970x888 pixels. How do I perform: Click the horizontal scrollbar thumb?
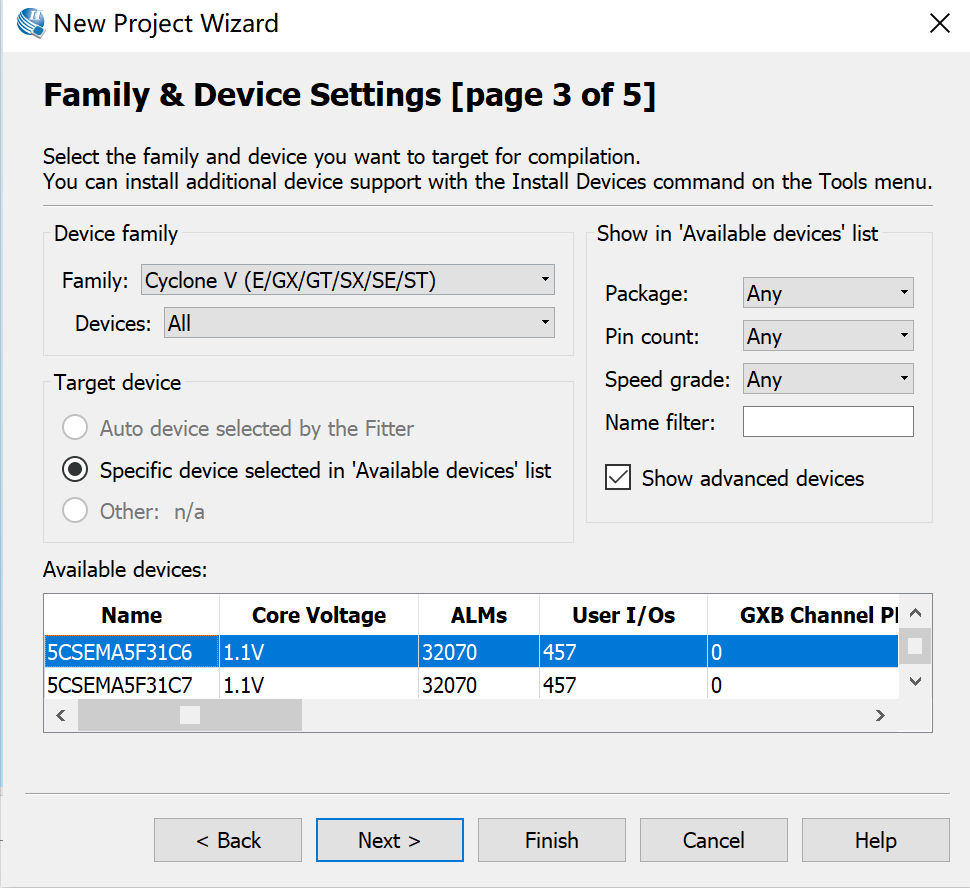pyautogui.click(x=190, y=715)
